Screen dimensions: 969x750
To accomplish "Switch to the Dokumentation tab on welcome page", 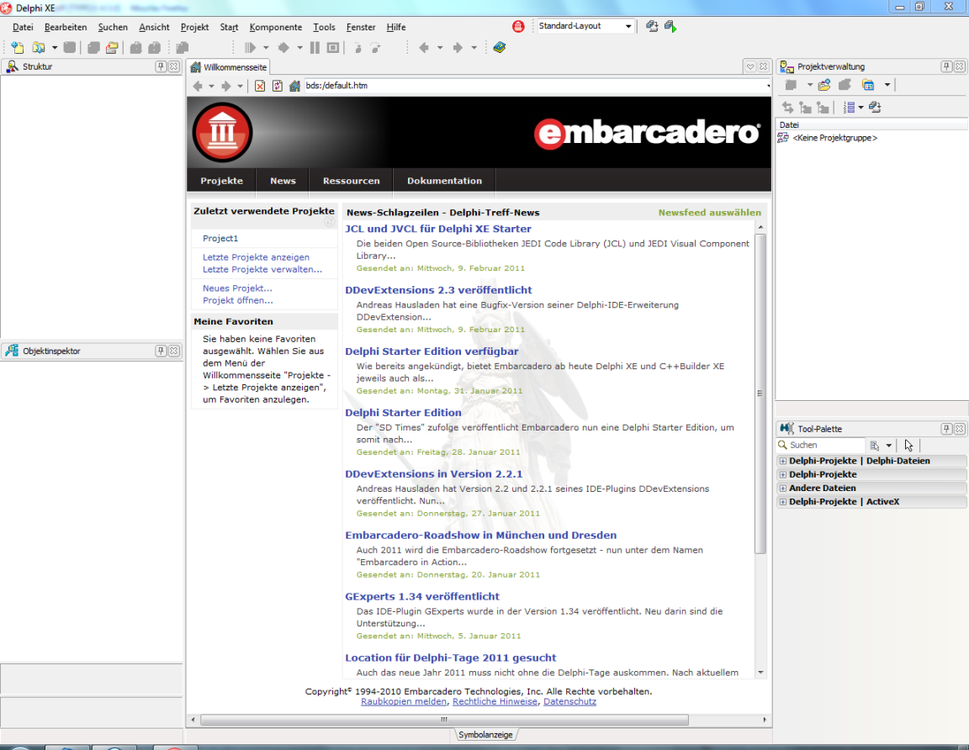I will pos(444,180).
